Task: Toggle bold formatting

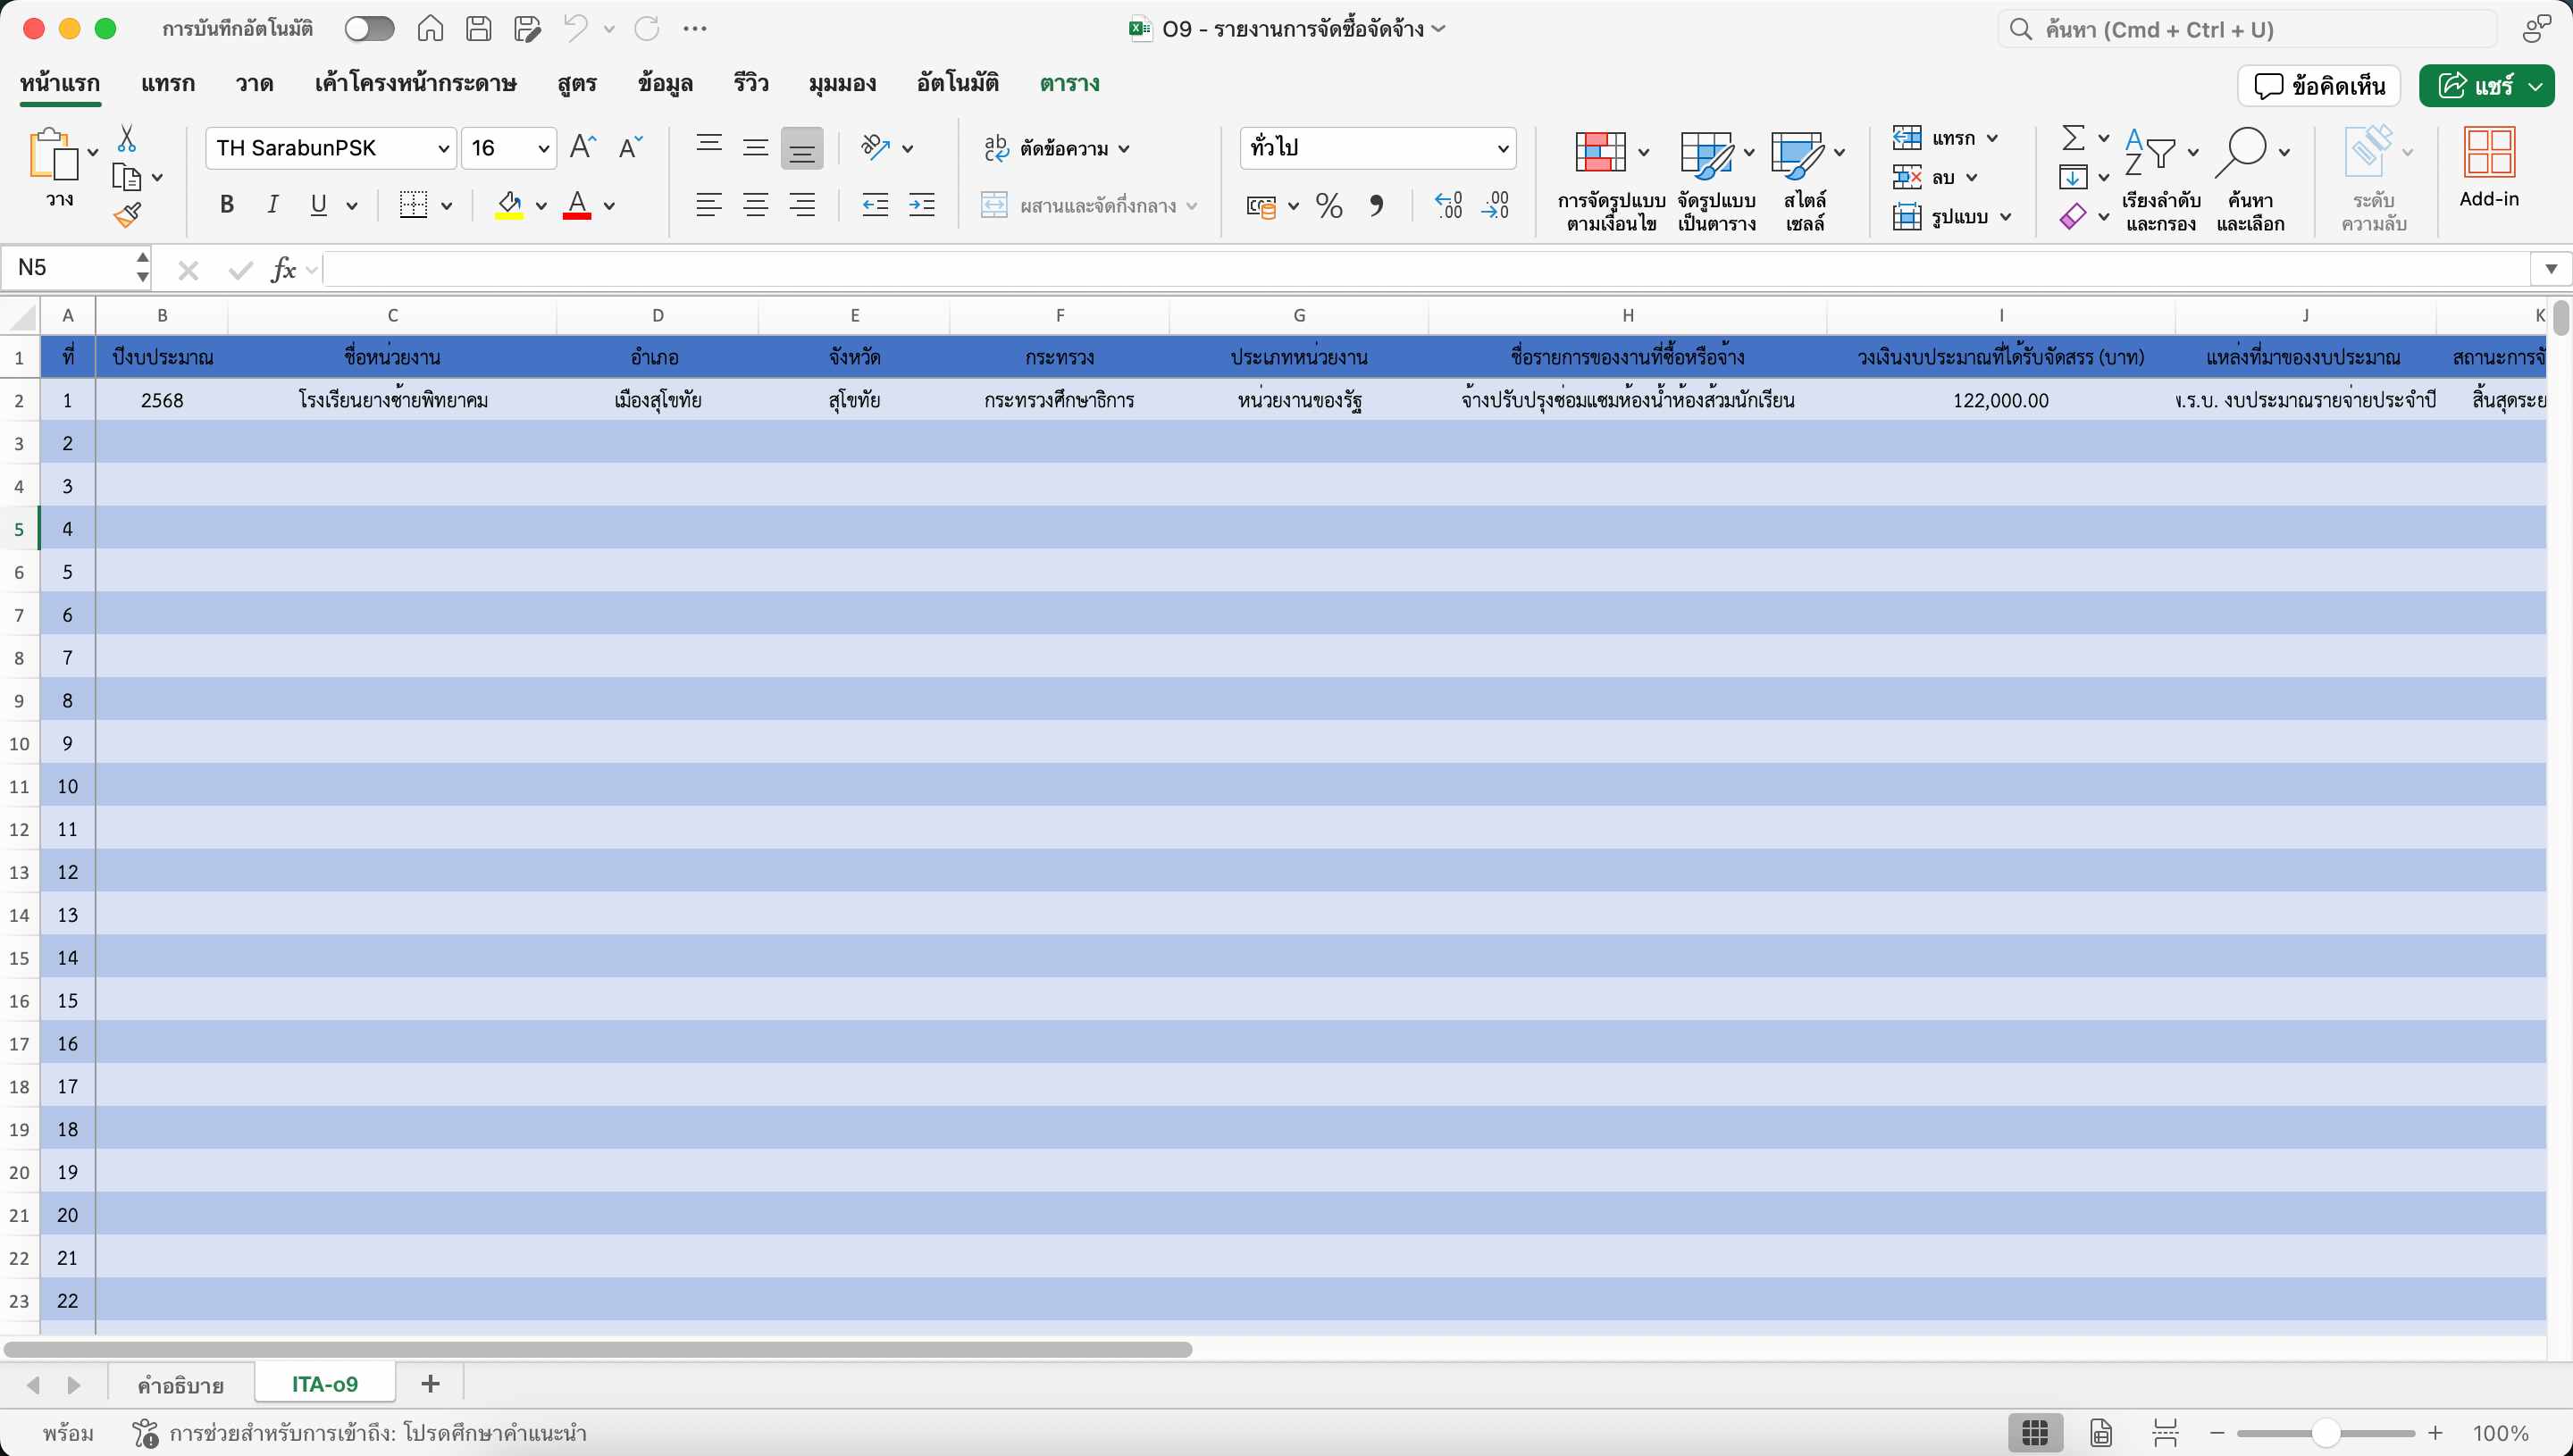Action: [227, 205]
